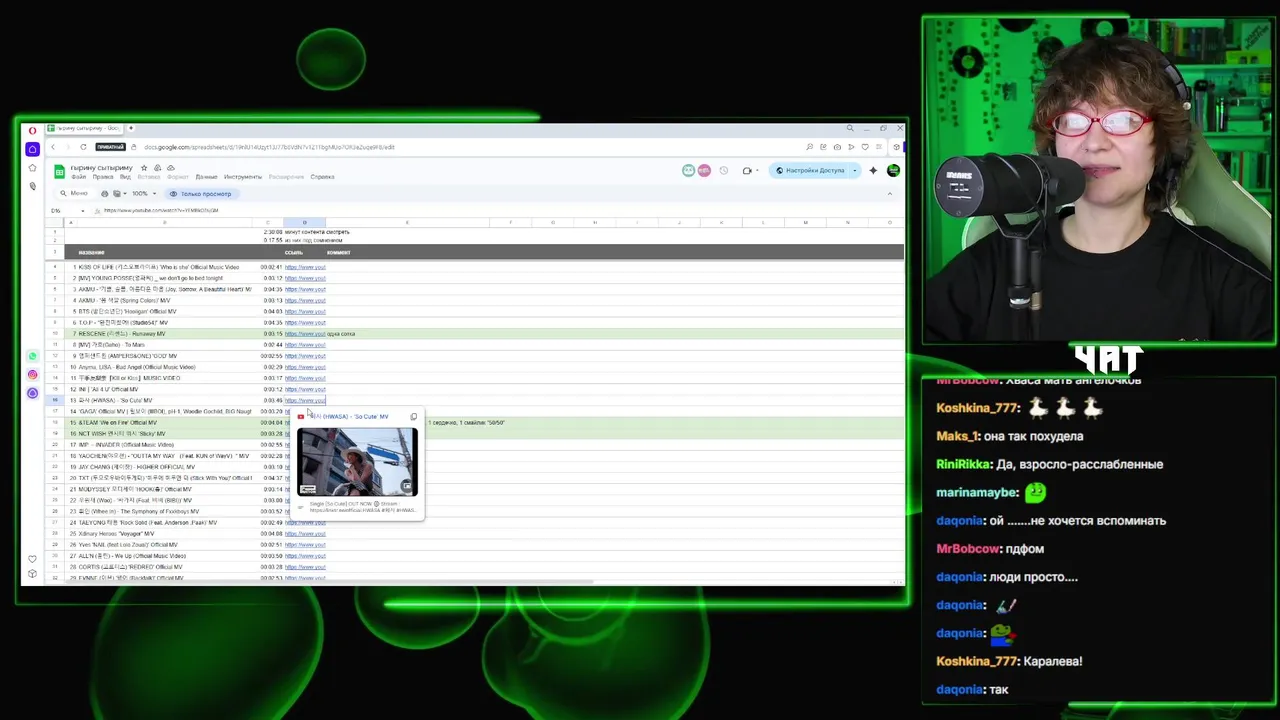Click the Настройки Доступа share button
Image resolution: width=1280 pixels, height=720 pixels.
coord(810,170)
